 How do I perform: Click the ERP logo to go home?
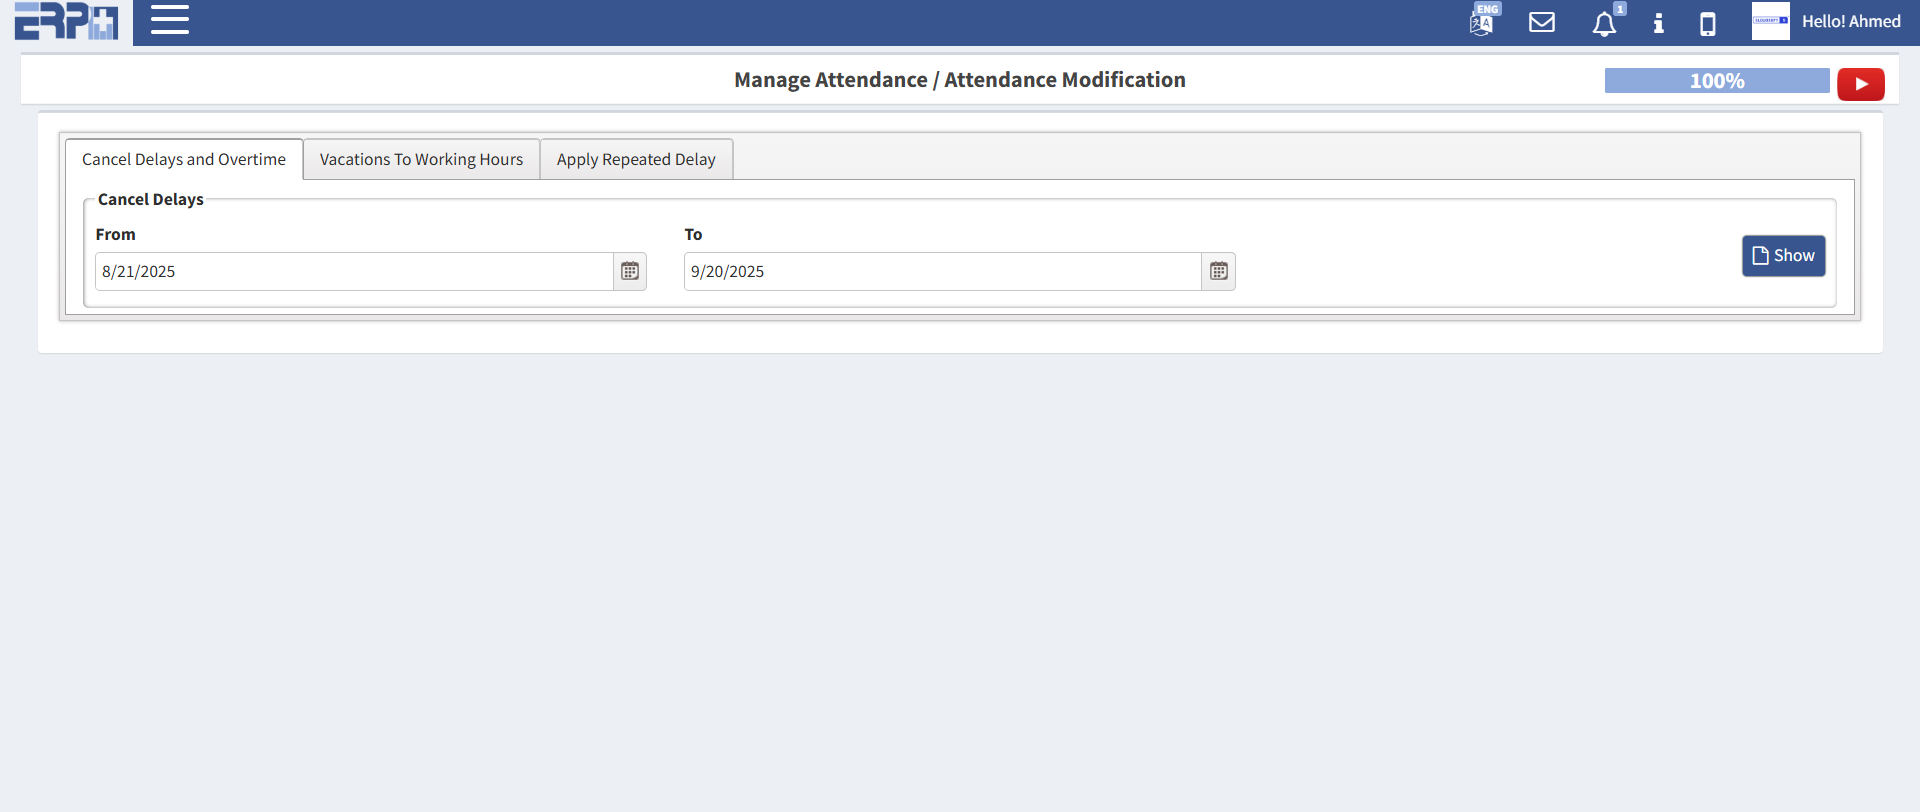click(x=66, y=21)
